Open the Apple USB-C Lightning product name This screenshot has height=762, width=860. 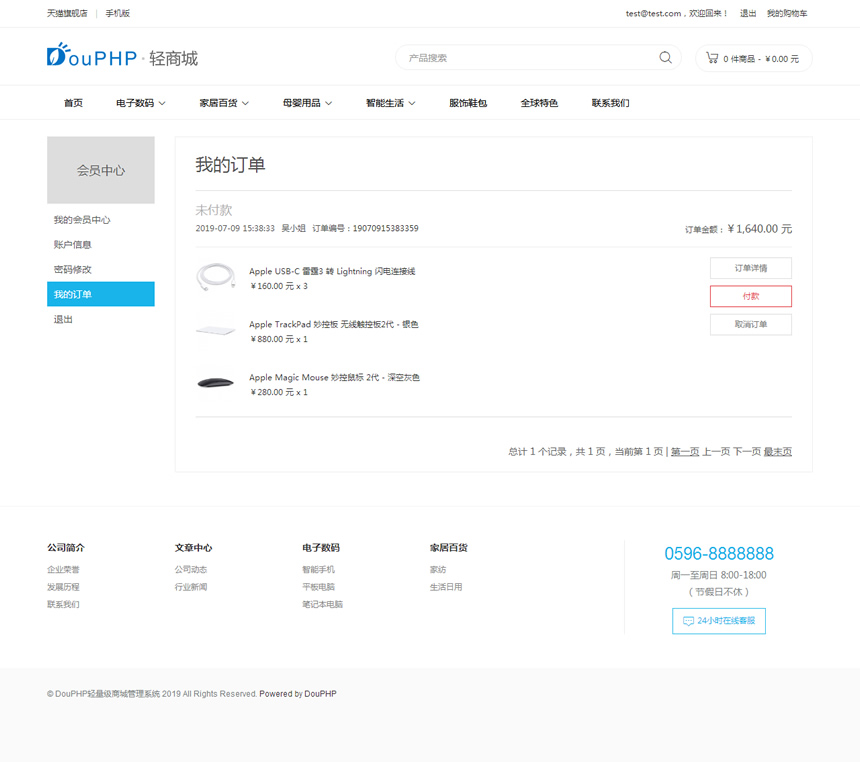332,271
